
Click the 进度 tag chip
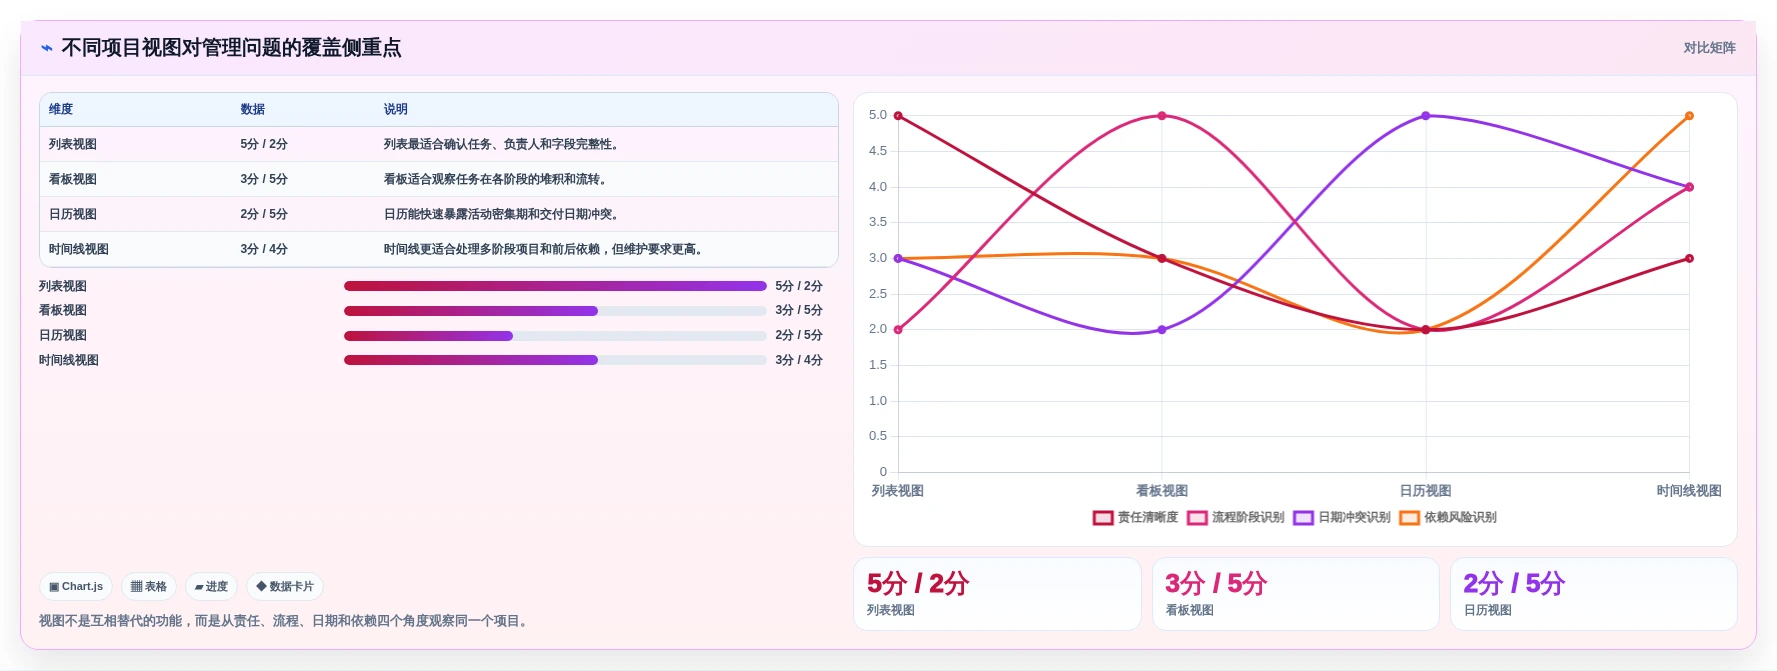(211, 587)
